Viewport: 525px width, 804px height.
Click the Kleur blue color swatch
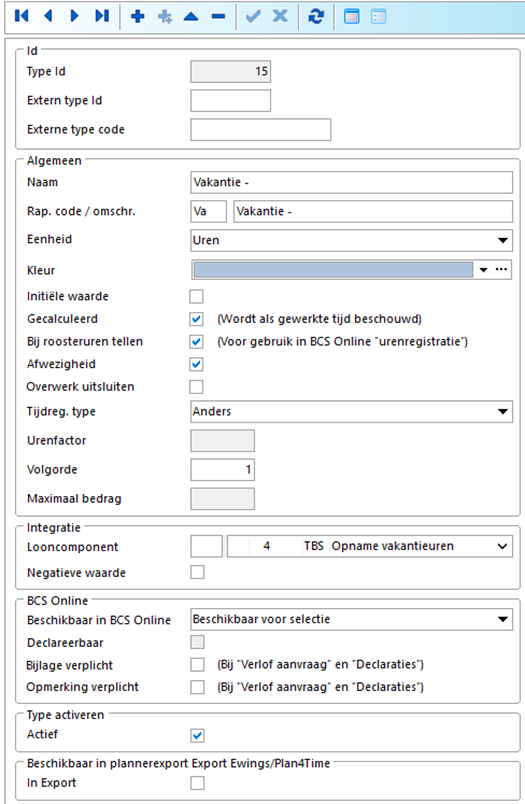[333, 270]
